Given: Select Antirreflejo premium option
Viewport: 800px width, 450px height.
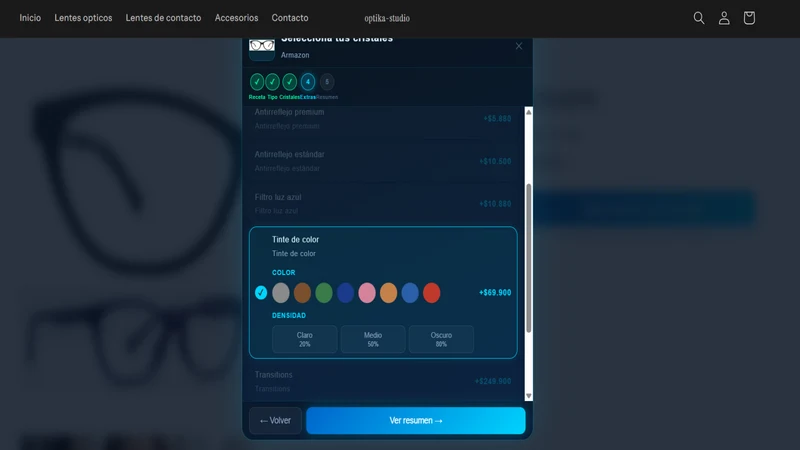Looking at the screenshot, I should (x=383, y=119).
